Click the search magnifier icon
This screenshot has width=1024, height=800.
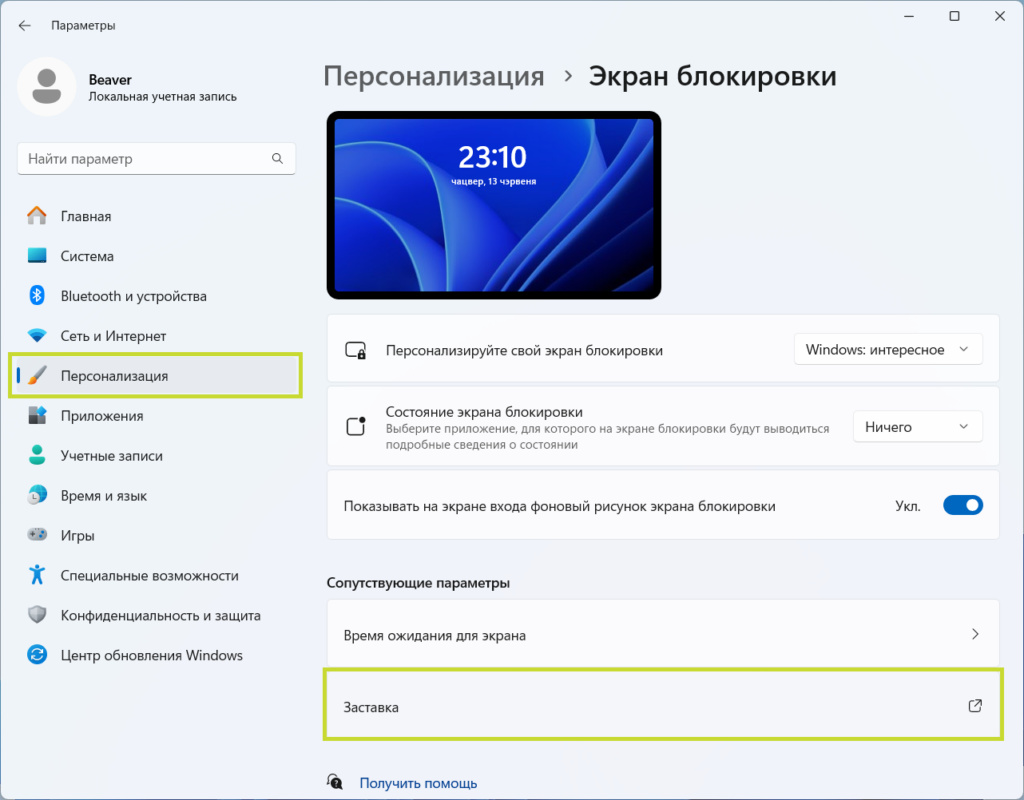coord(278,159)
